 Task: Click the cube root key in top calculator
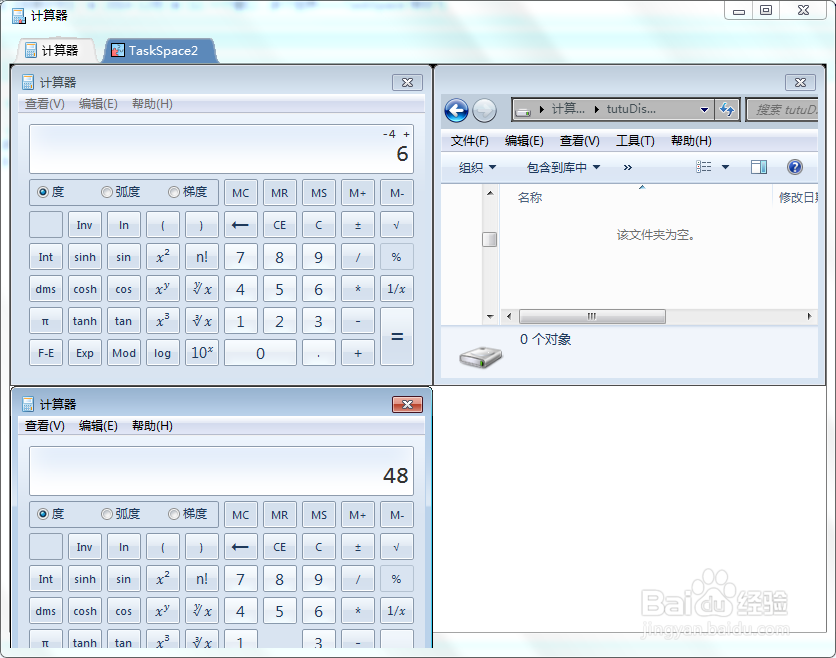pos(202,321)
